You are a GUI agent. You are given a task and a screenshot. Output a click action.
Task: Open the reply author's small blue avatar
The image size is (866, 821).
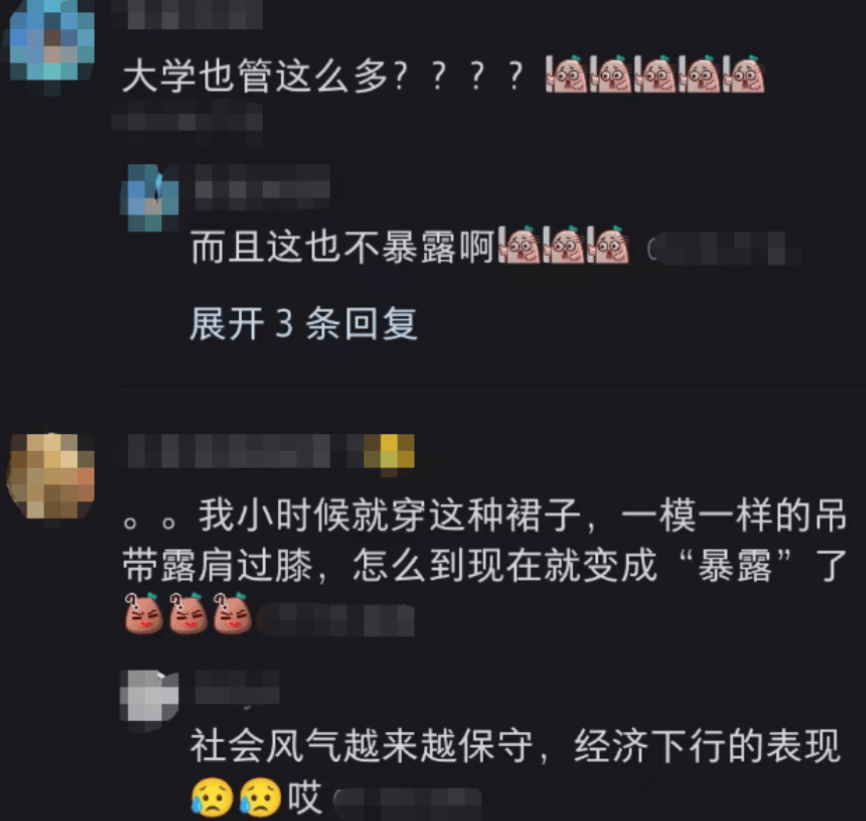150,197
